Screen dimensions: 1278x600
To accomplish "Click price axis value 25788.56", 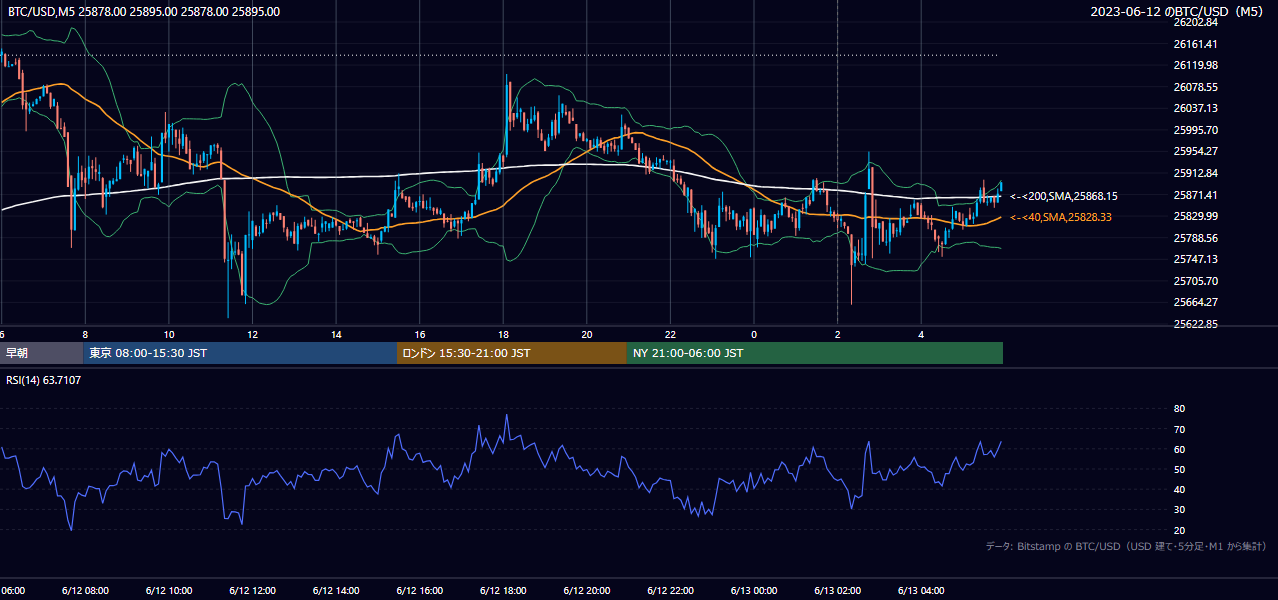I will click(x=1195, y=238).
